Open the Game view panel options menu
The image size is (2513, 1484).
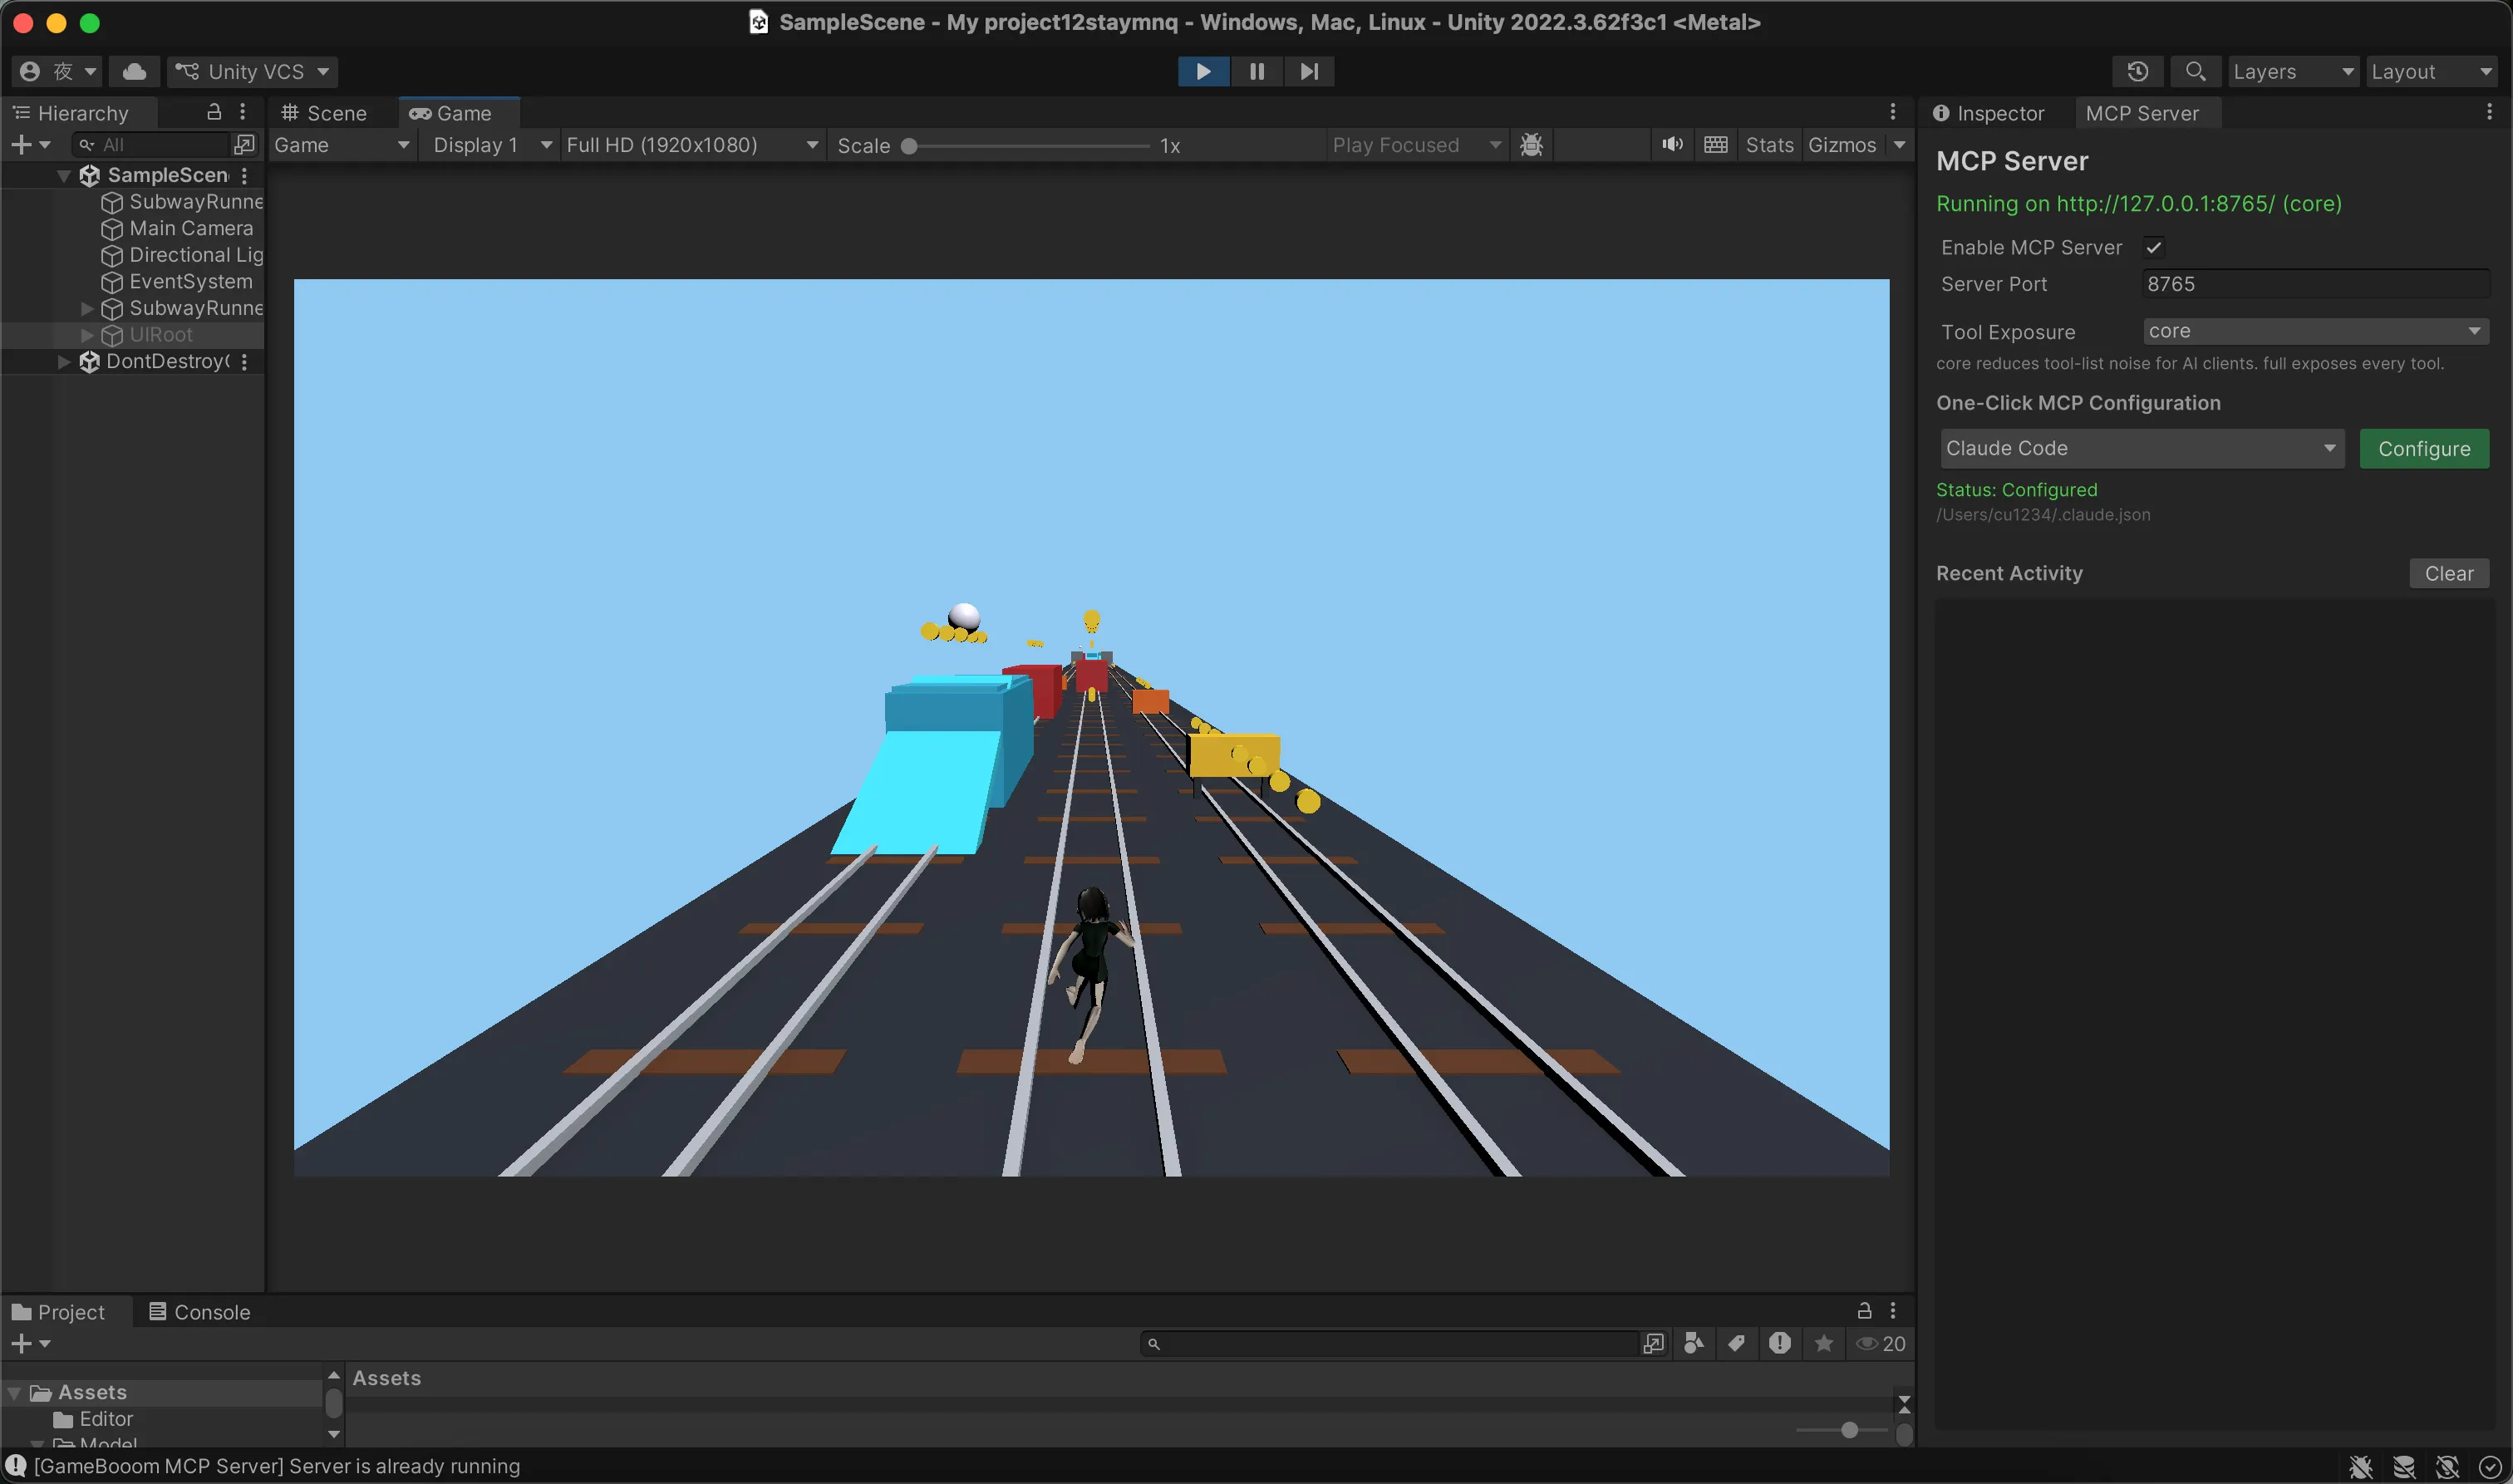pyautogui.click(x=1893, y=112)
